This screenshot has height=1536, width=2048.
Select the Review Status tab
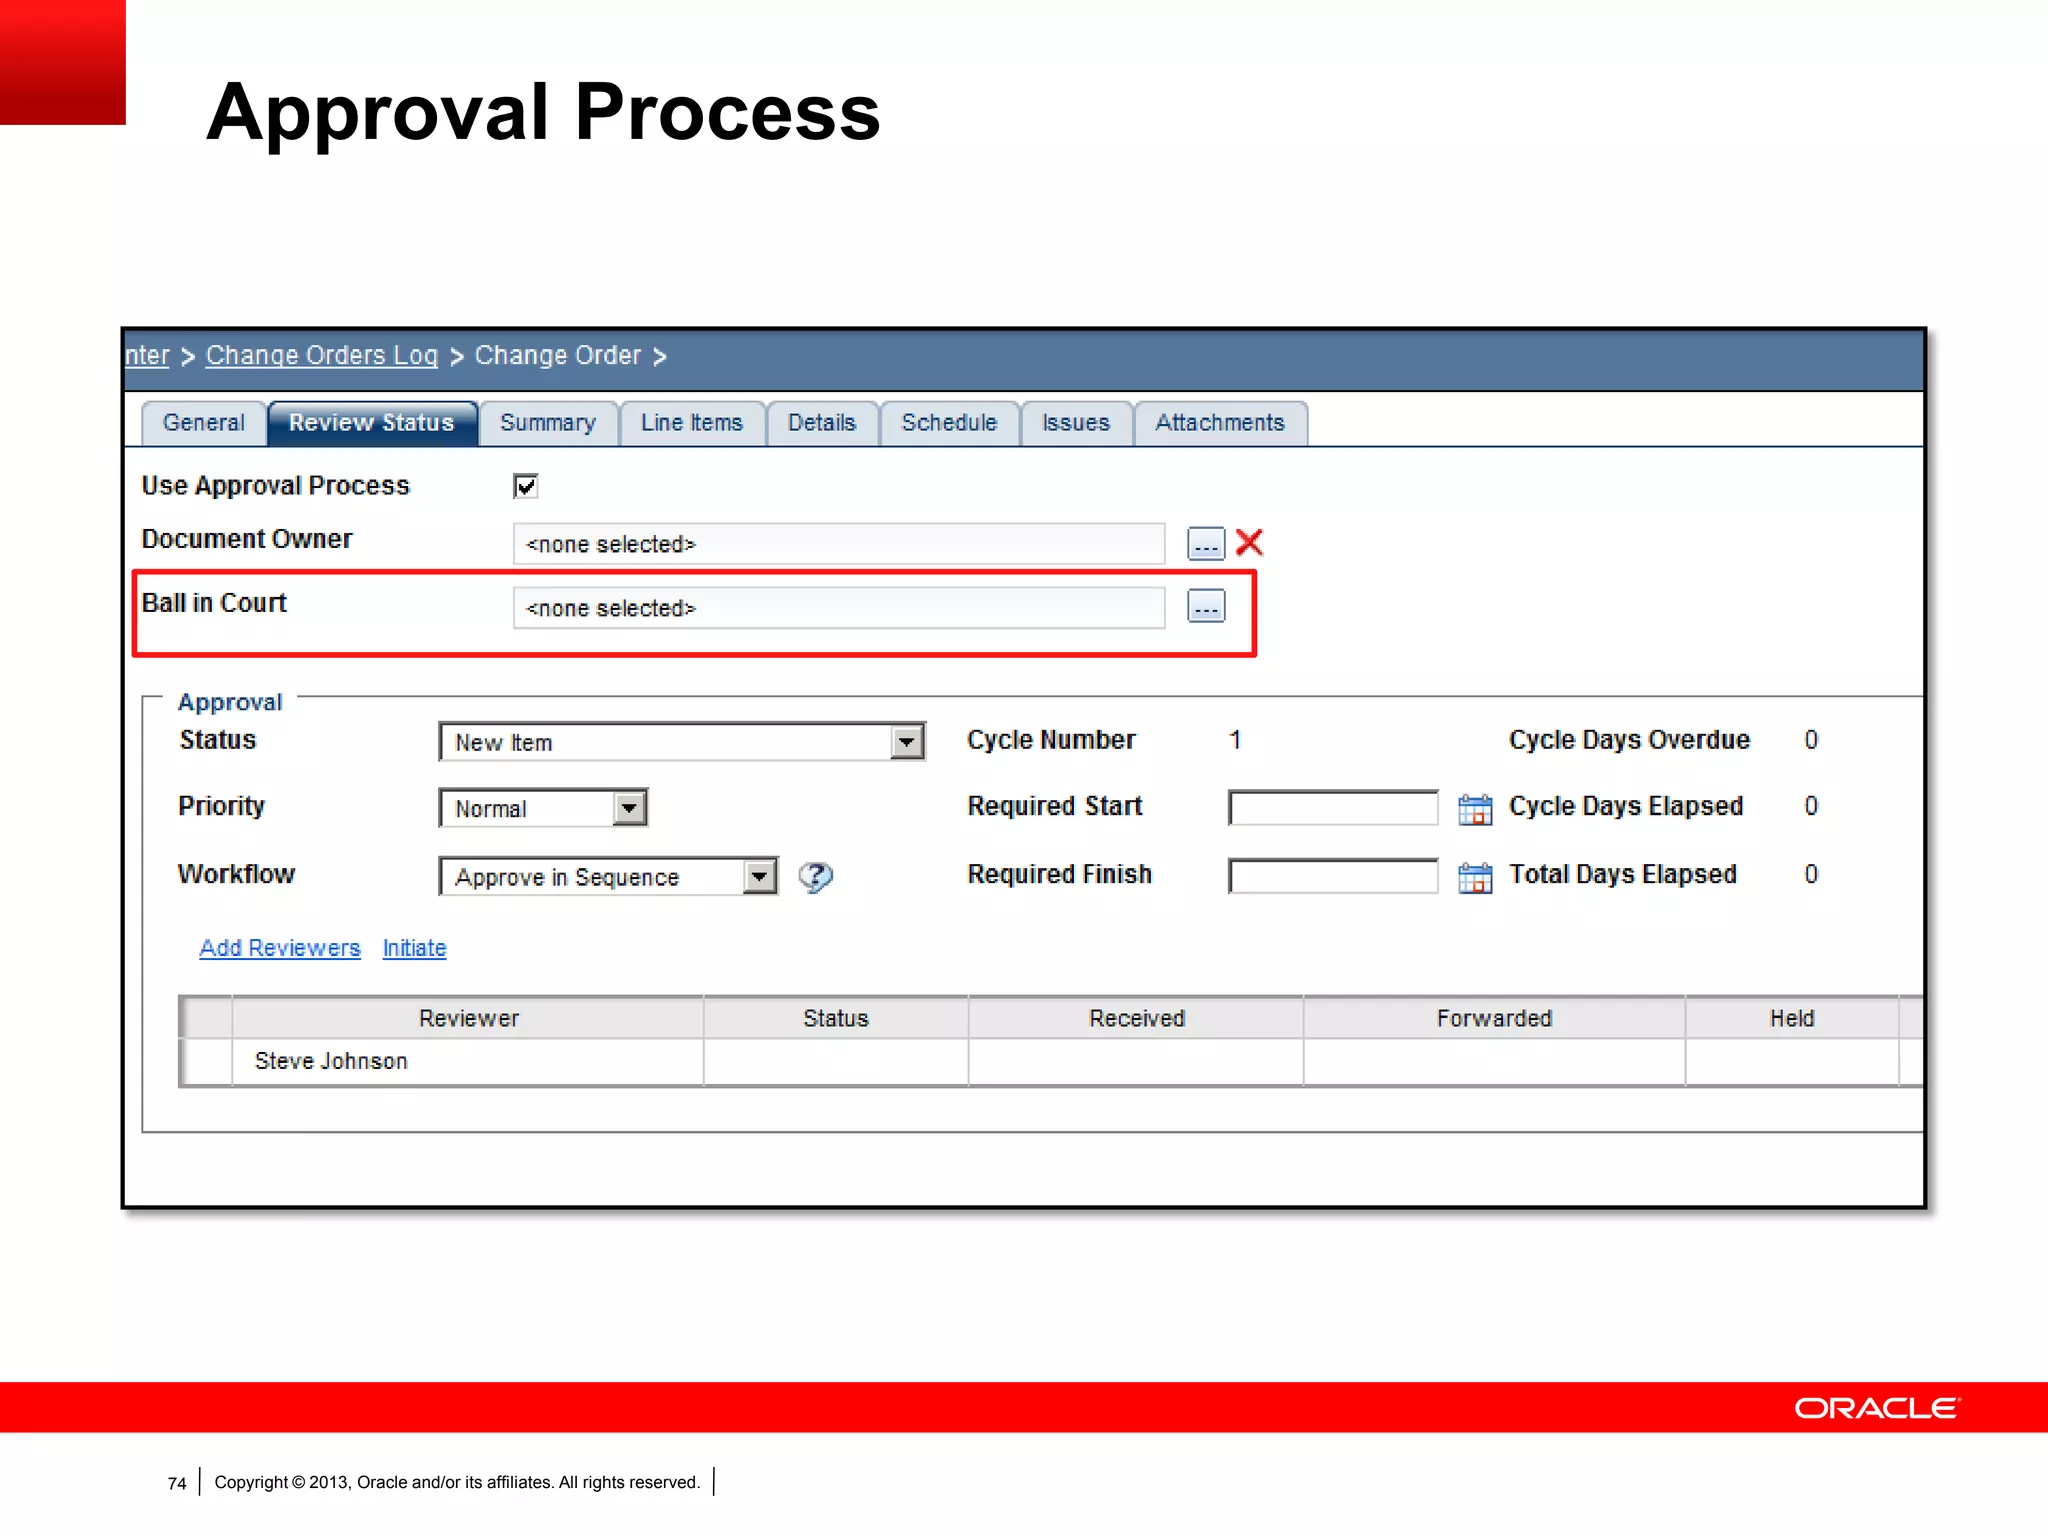tap(371, 423)
